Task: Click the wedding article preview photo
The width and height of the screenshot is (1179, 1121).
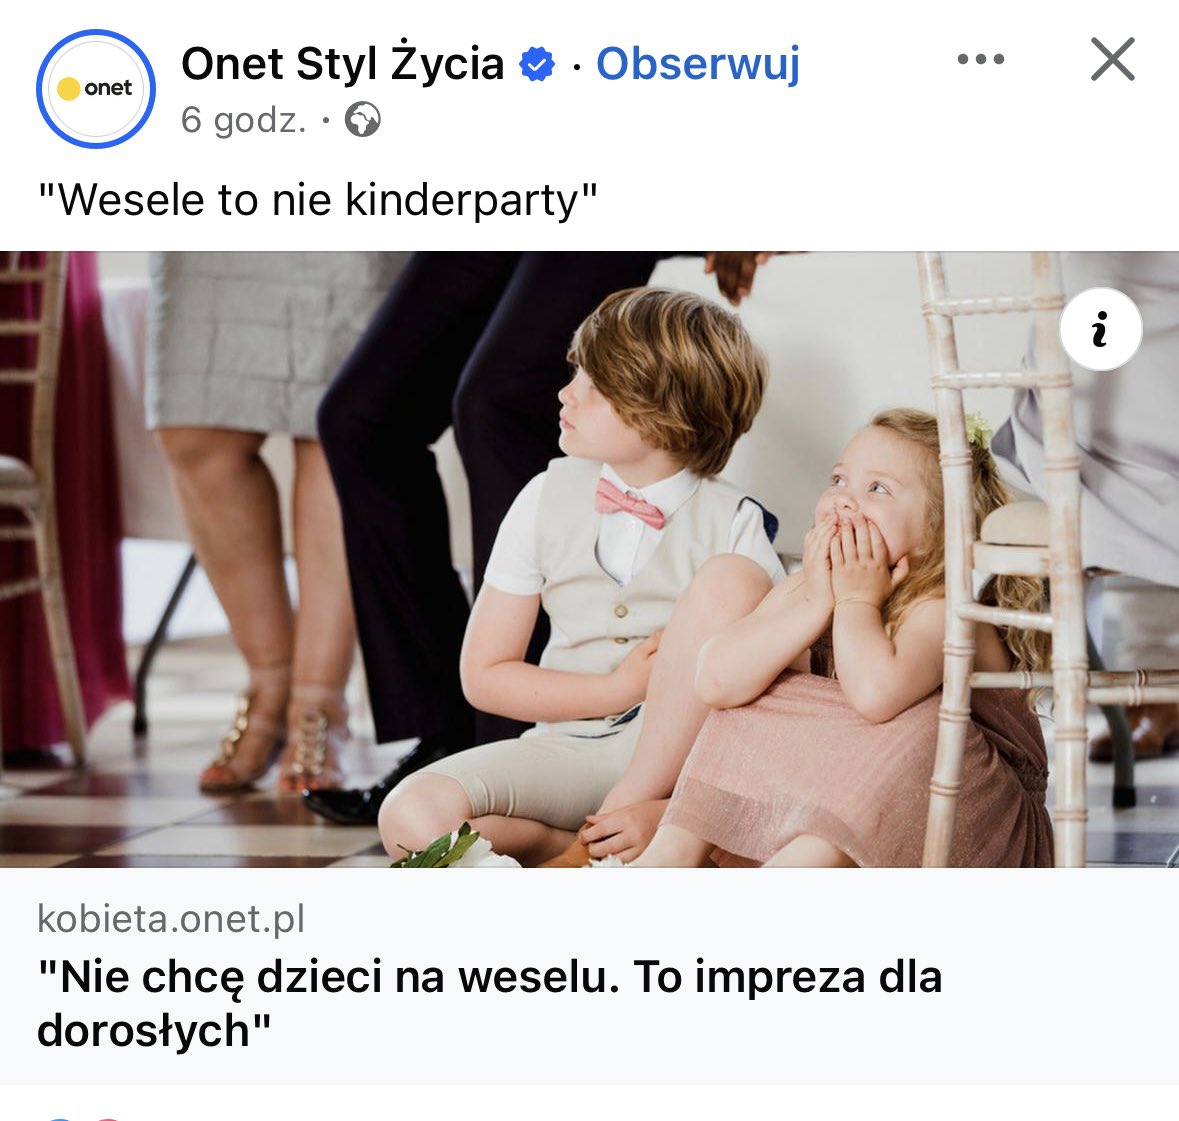Action: click(x=590, y=559)
